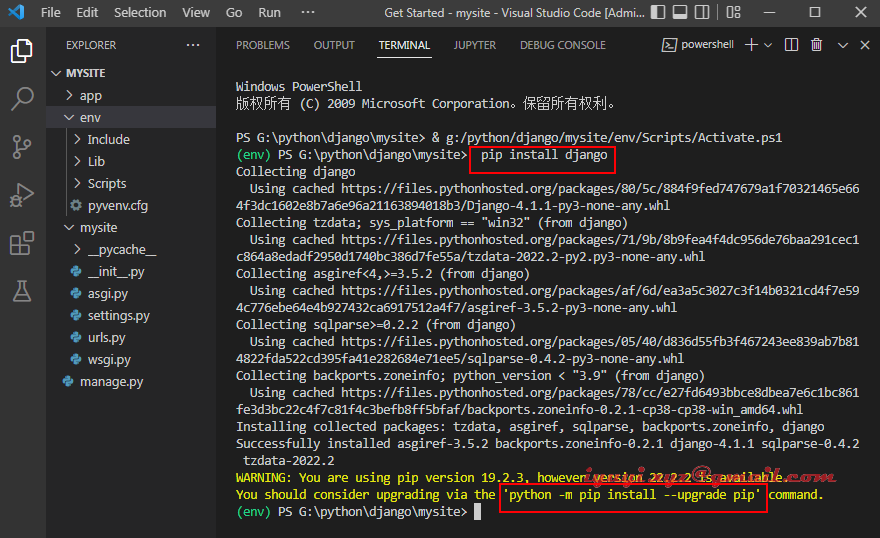Kill terminal with the trash icon
The width and height of the screenshot is (880, 538).
pyautogui.click(x=817, y=45)
